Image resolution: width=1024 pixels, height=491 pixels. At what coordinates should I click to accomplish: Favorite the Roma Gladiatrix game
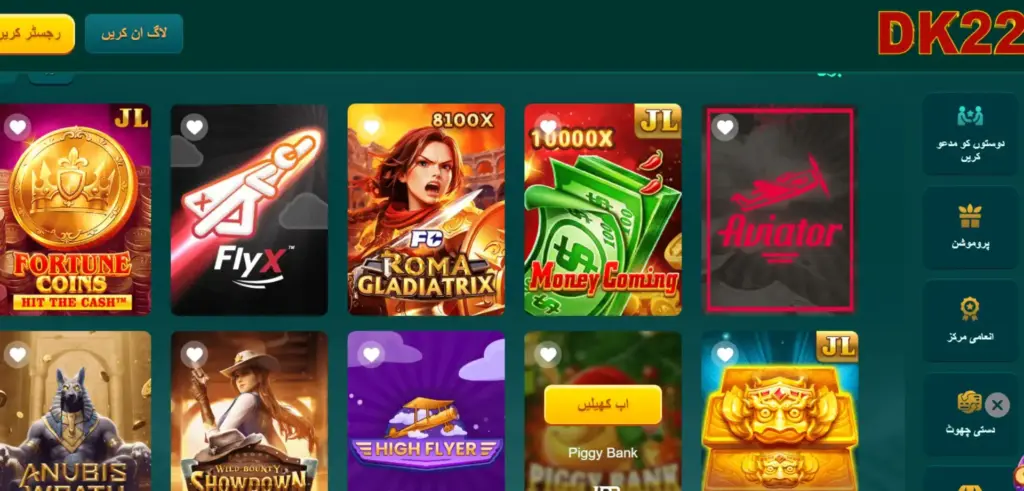[x=371, y=127]
